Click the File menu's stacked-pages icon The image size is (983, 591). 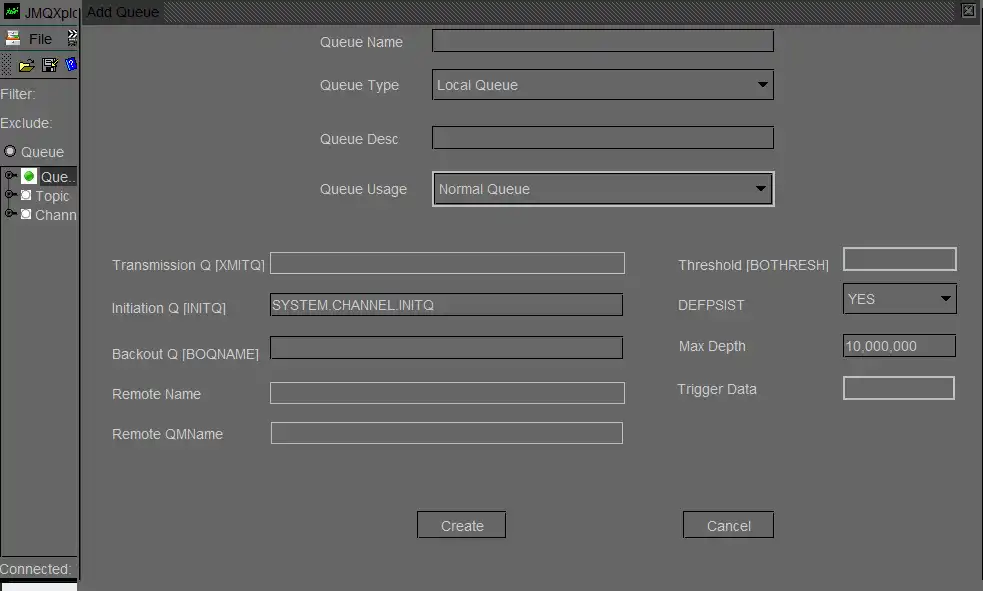coord(13,38)
